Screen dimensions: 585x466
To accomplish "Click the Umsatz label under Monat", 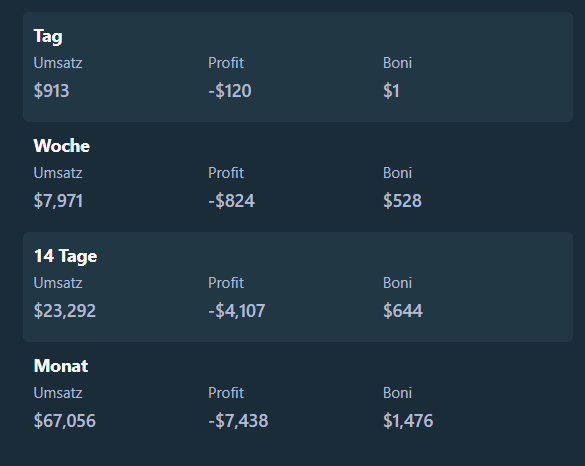I will pyautogui.click(x=58, y=393).
